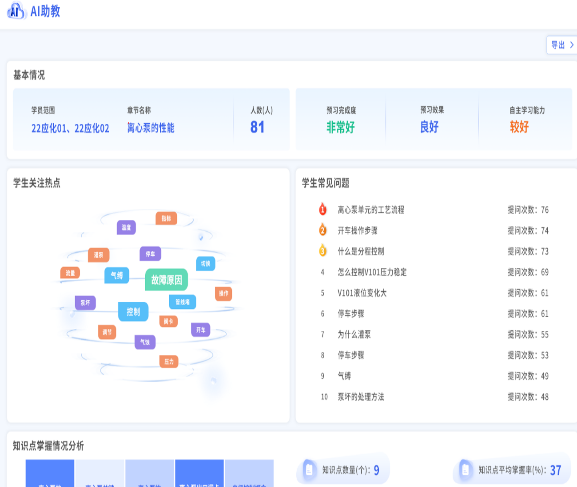Click the 非常好 preview completion card
Image resolution: width=577 pixels, height=487 pixels.
341,119
